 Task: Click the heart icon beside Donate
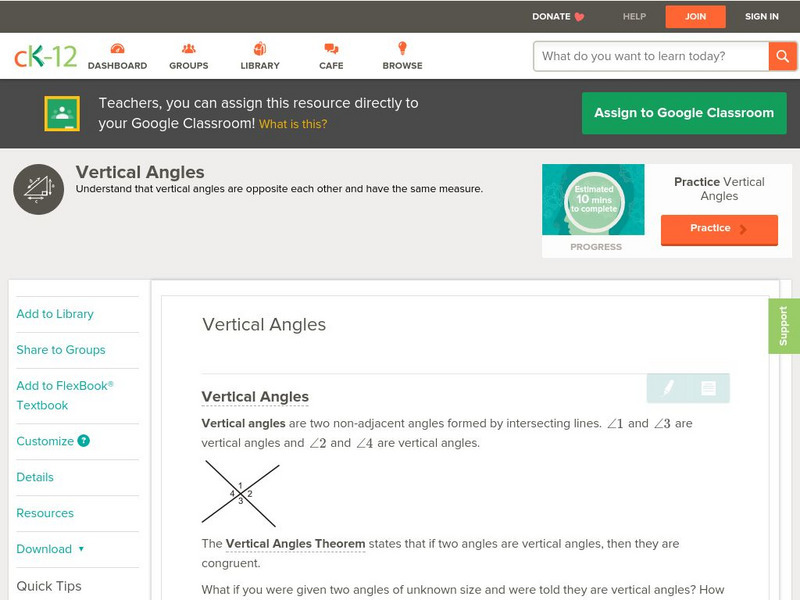pyautogui.click(x=579, y=17)
